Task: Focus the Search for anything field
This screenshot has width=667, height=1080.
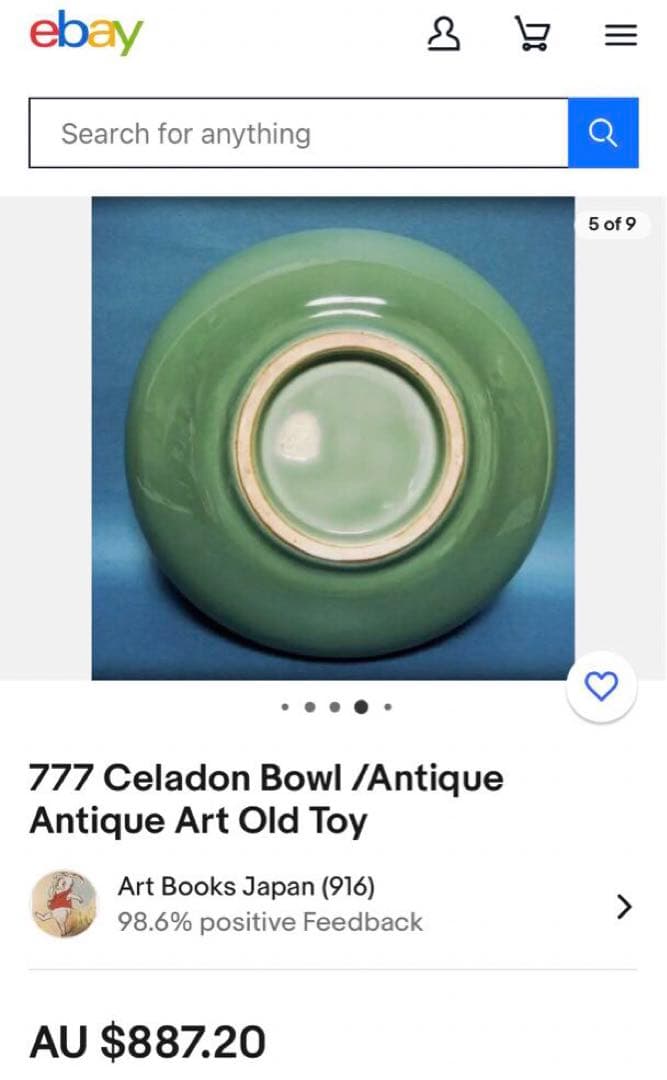Action: [x=298, y=132]
